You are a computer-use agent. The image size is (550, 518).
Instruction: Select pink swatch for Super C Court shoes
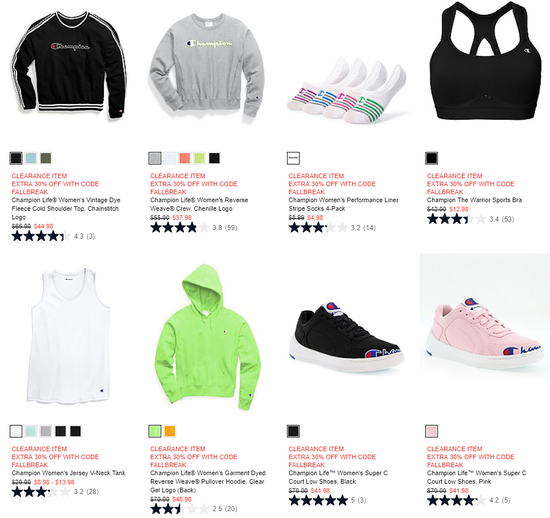(431, 431)
